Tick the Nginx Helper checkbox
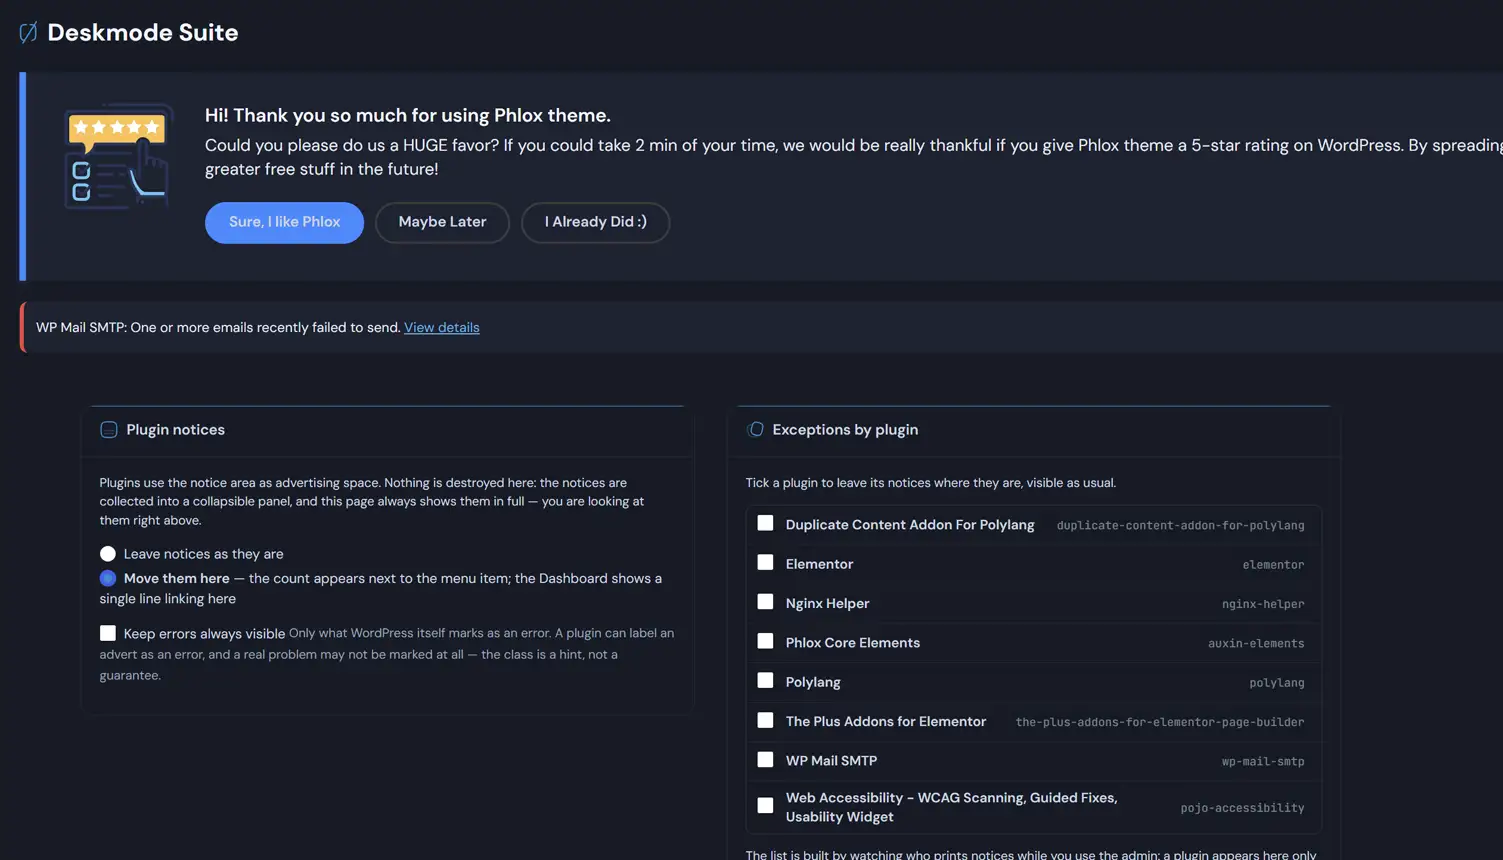 pos(765,602)
